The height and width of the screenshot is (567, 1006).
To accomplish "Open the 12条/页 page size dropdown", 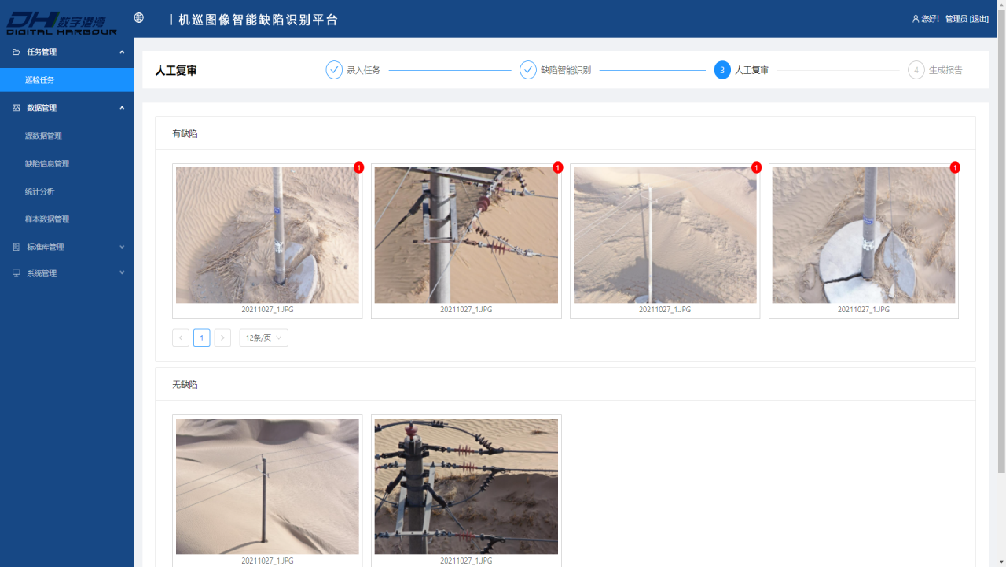I will tap(264, 338).
